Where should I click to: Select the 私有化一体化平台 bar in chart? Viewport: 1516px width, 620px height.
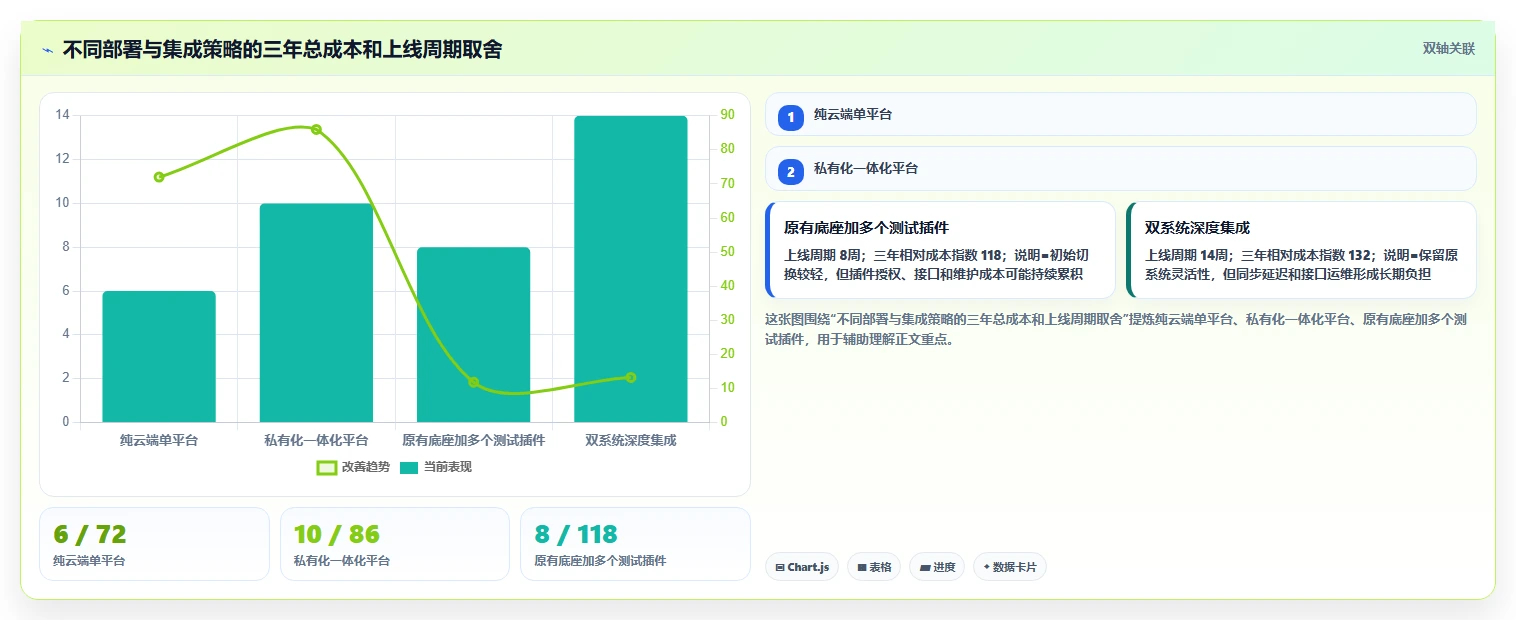pyautogui.click(x=316, y=313)
